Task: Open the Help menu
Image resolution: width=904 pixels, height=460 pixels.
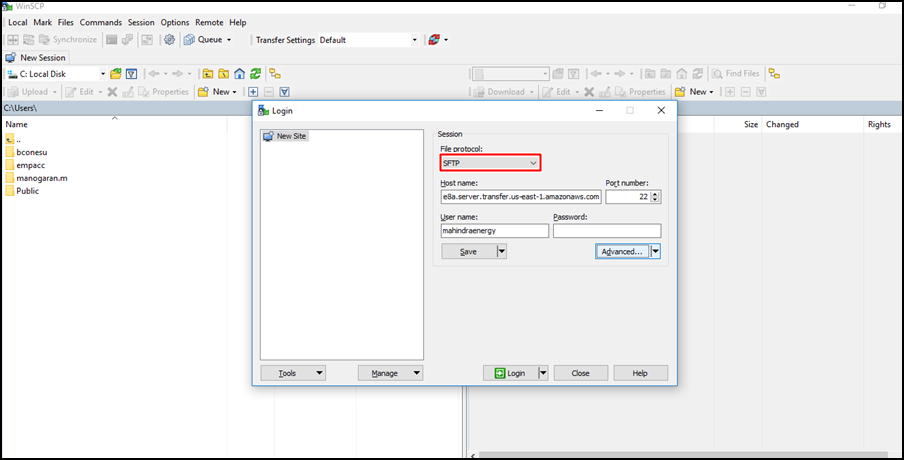Action: 238,22
